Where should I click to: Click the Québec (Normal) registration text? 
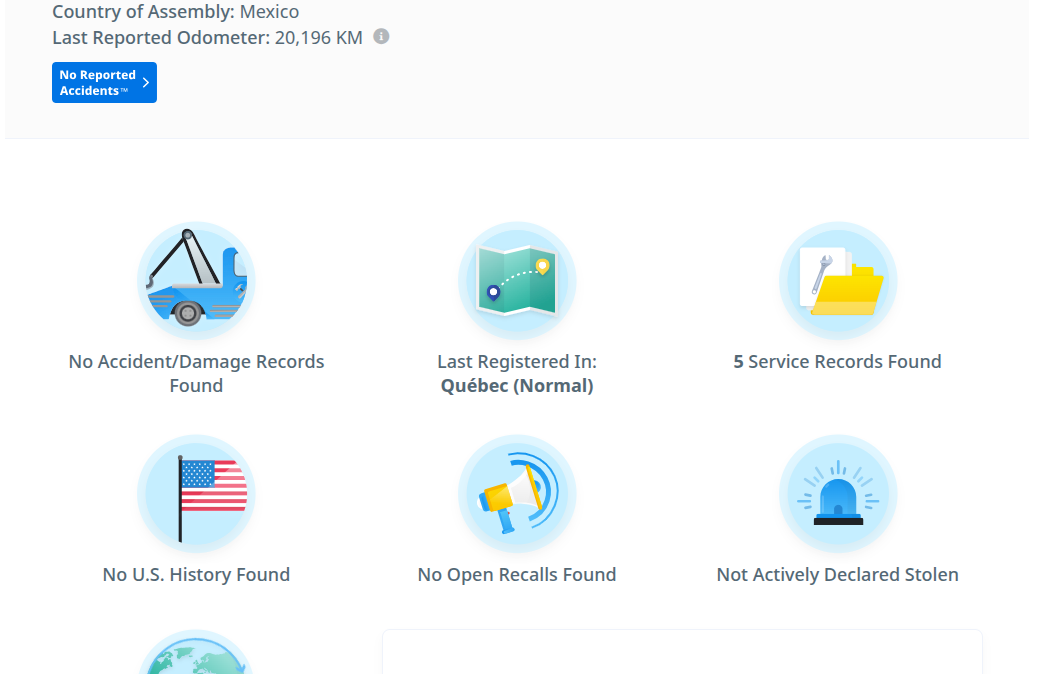point(517,385)
